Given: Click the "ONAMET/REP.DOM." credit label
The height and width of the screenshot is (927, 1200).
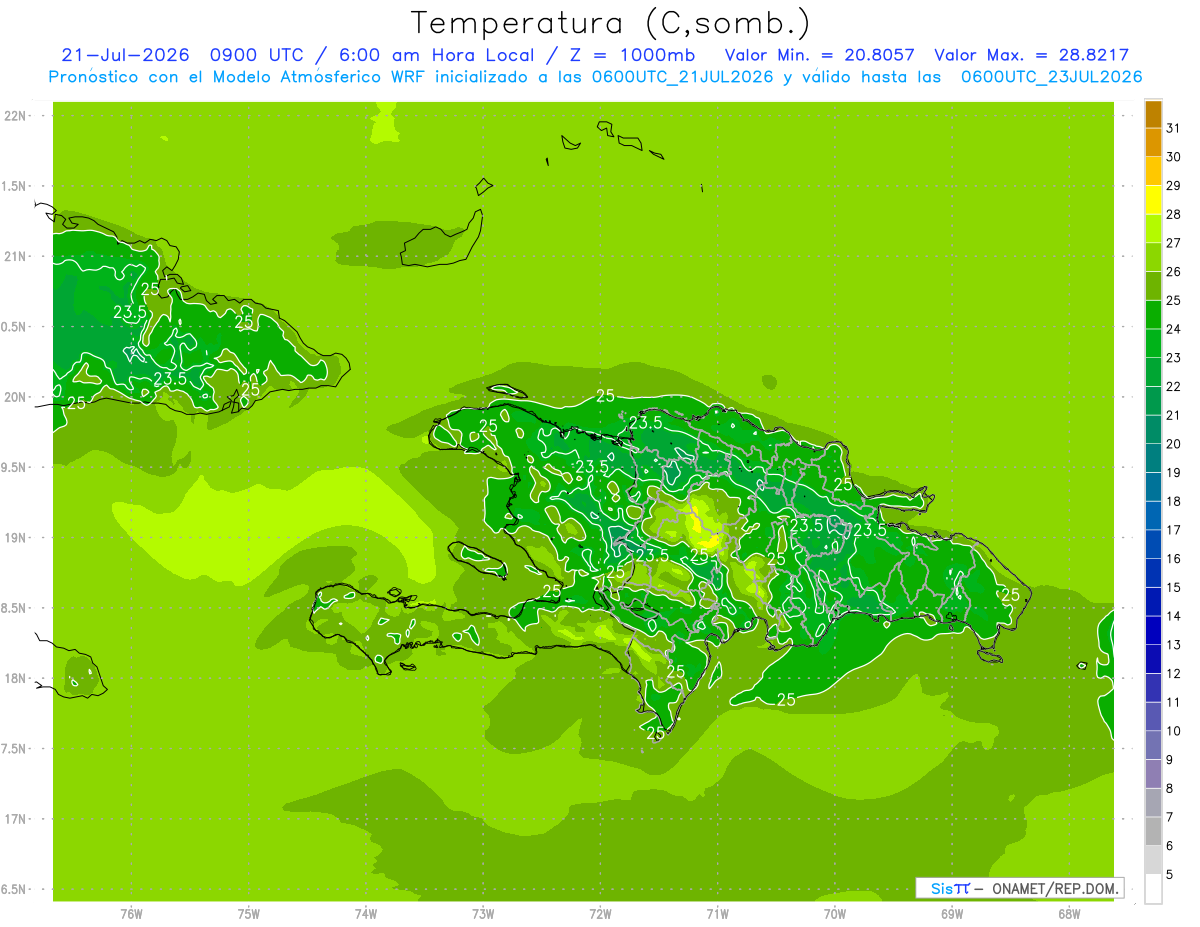Looking at the screenshot, I should click(1055, 888).
